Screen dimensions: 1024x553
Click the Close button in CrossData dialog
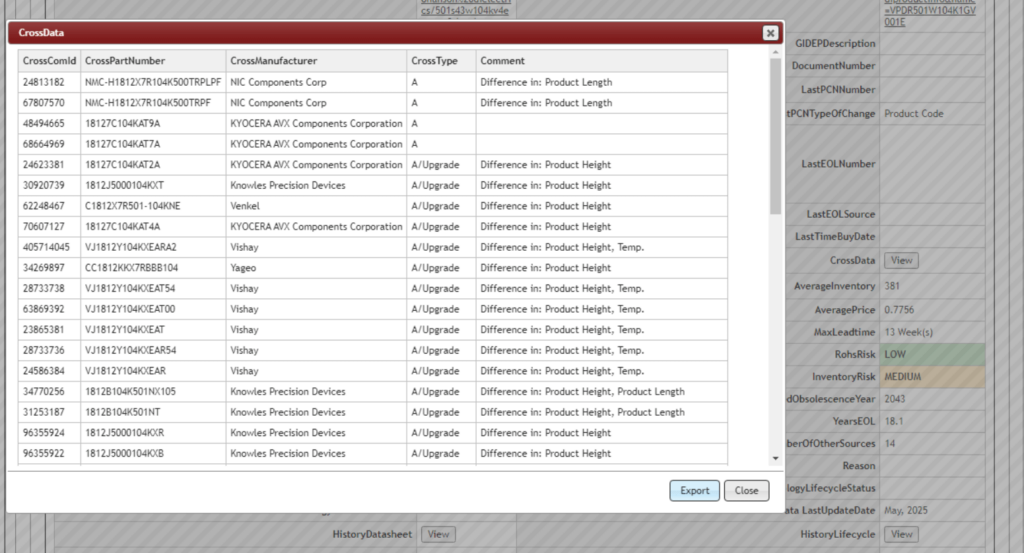746,490
